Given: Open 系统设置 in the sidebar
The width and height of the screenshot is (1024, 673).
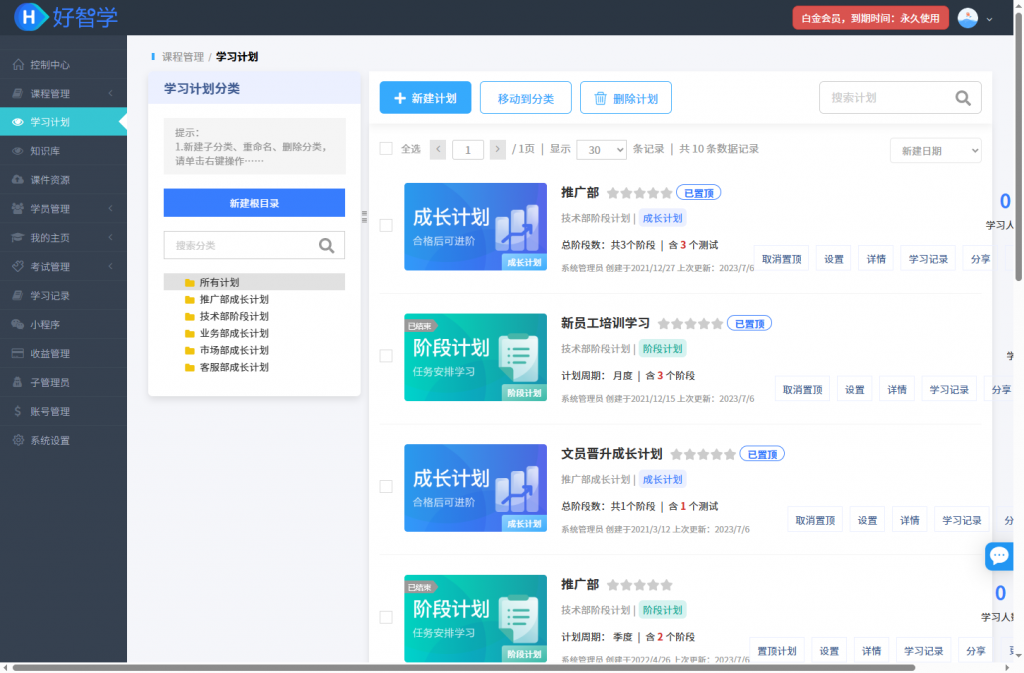Looking at the screenshot, I should (x=63, y=440).
